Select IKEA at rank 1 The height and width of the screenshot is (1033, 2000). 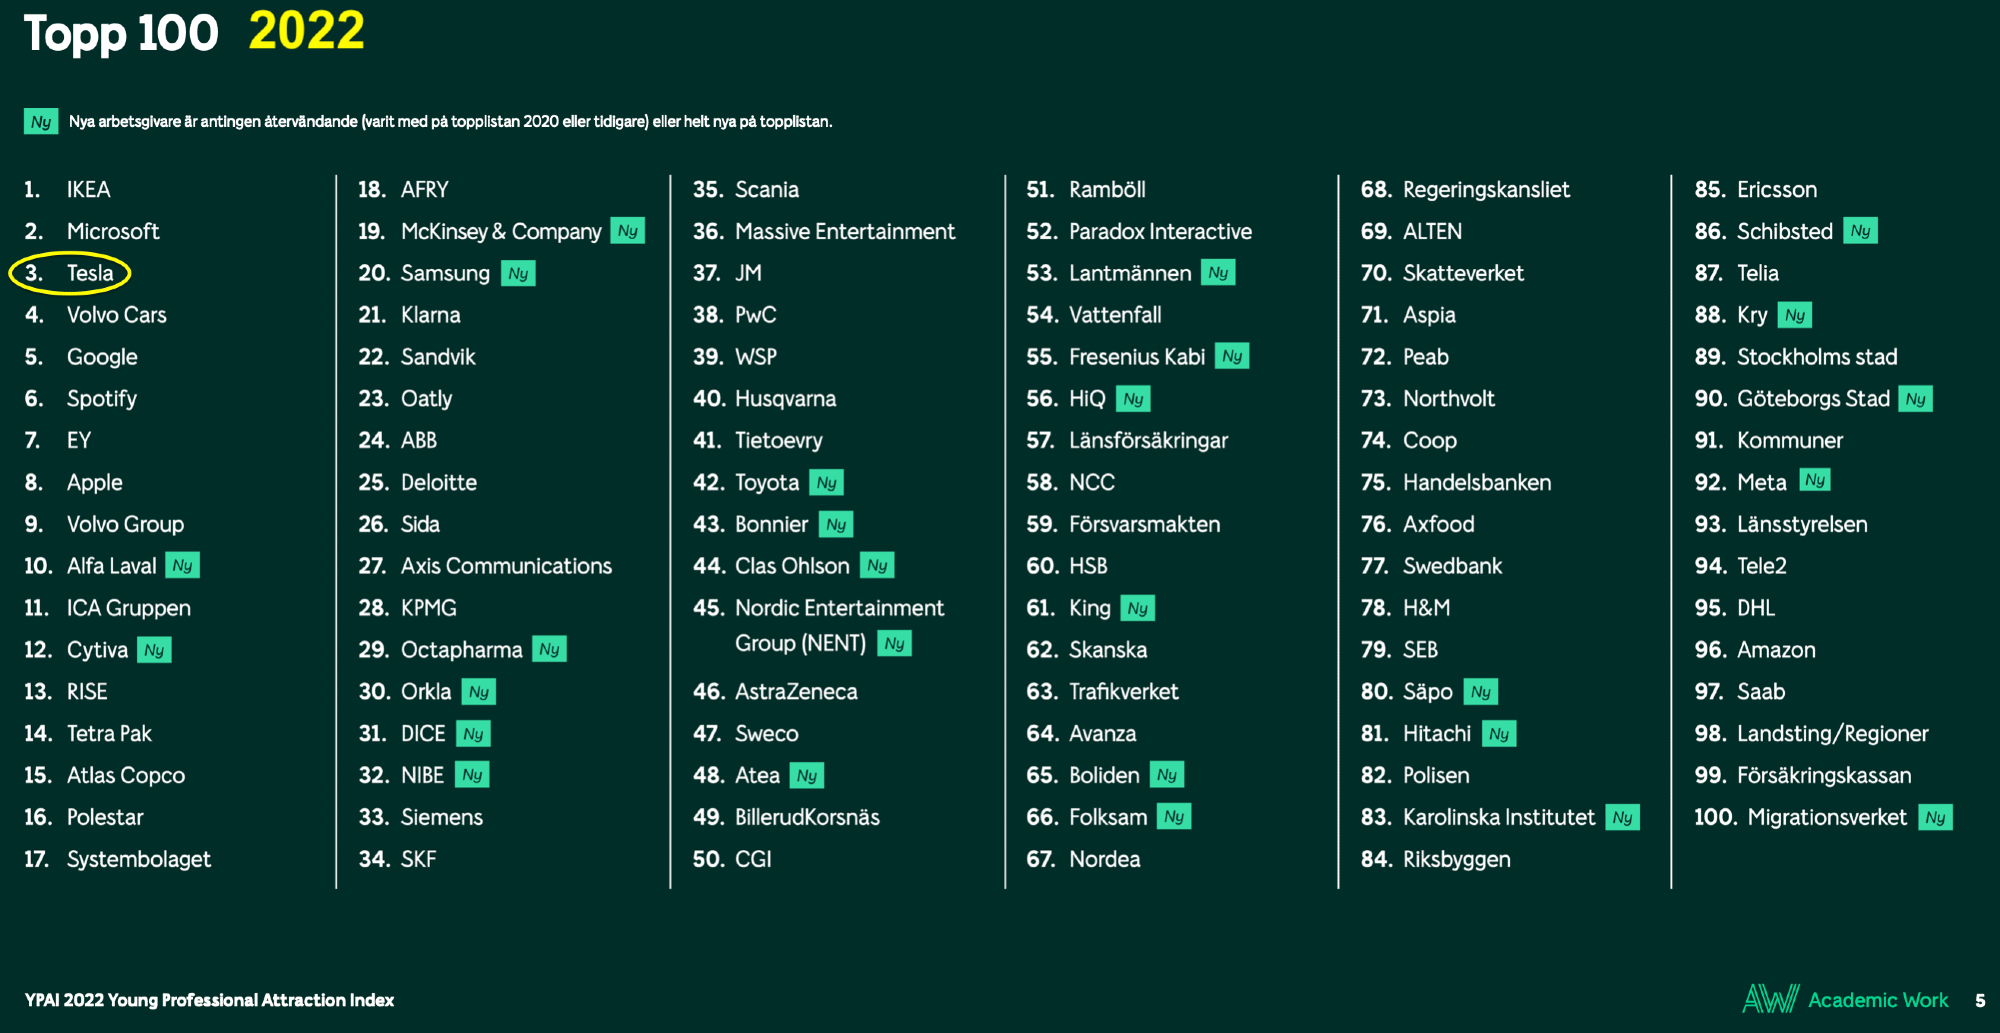88,190
